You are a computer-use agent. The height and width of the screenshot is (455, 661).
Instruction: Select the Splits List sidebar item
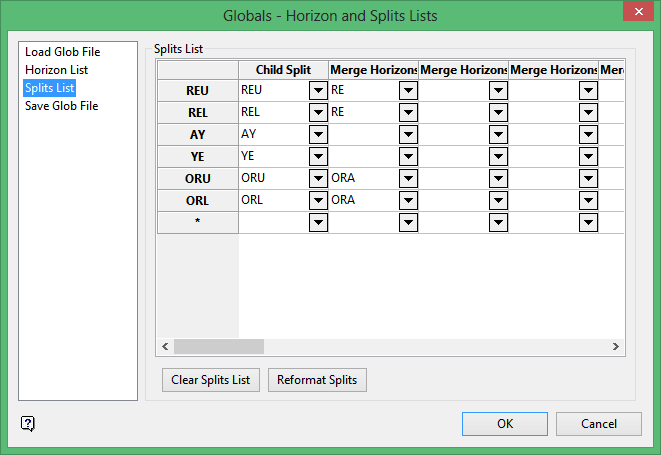tap(50, 88)
